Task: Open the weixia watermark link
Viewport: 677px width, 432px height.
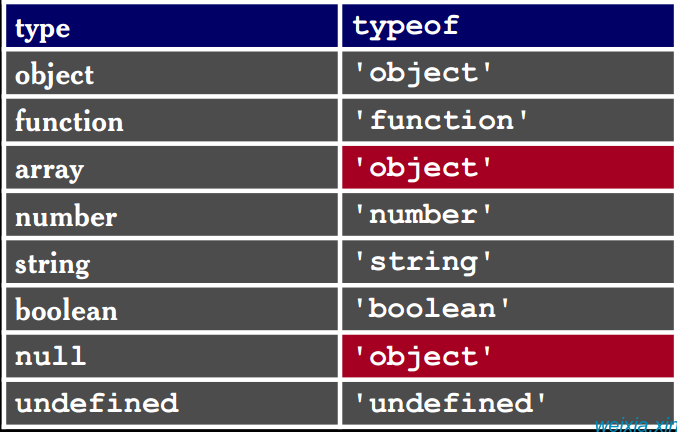Action: (x=636, y=425)
